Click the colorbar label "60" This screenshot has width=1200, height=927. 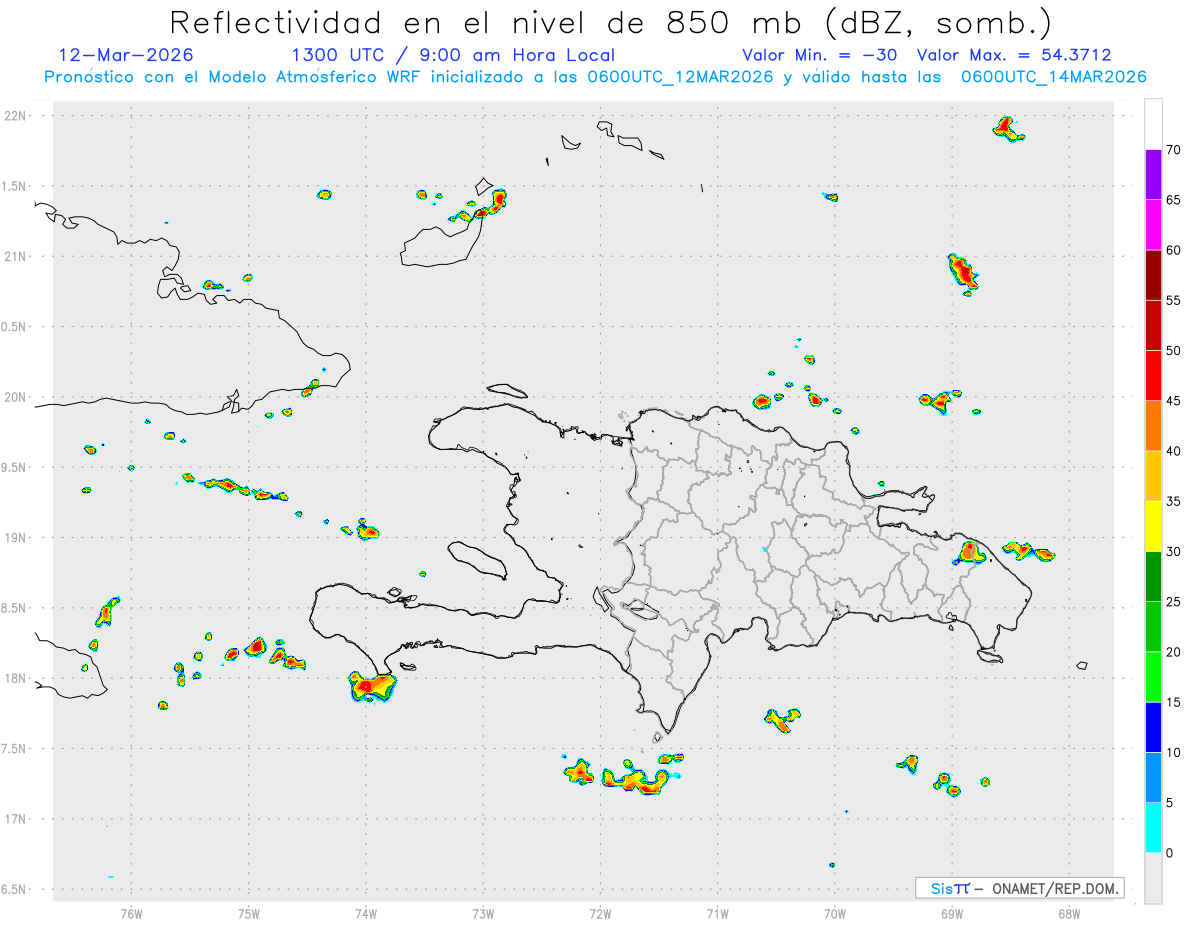tap(1173, 250)
